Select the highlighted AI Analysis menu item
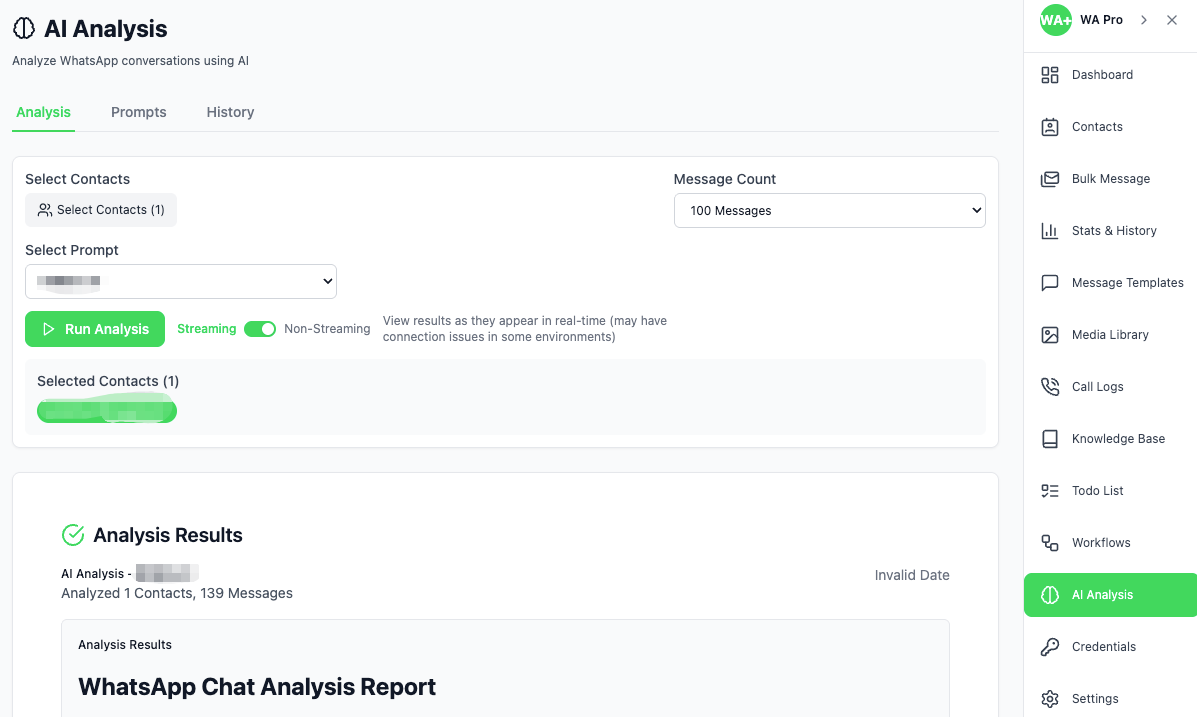The width and height of the screenshot is (1197, 717). (1110, 595)
